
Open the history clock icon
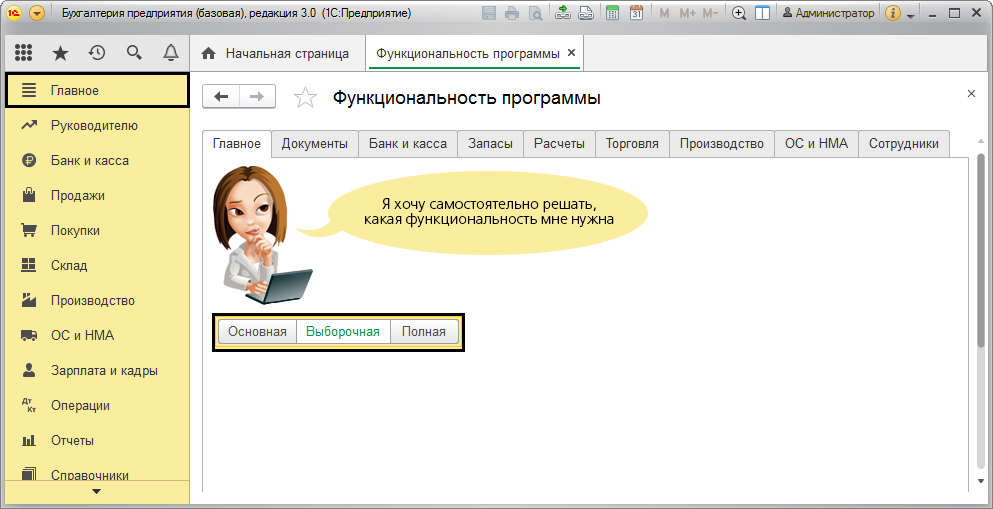click(x=97, y=53)
